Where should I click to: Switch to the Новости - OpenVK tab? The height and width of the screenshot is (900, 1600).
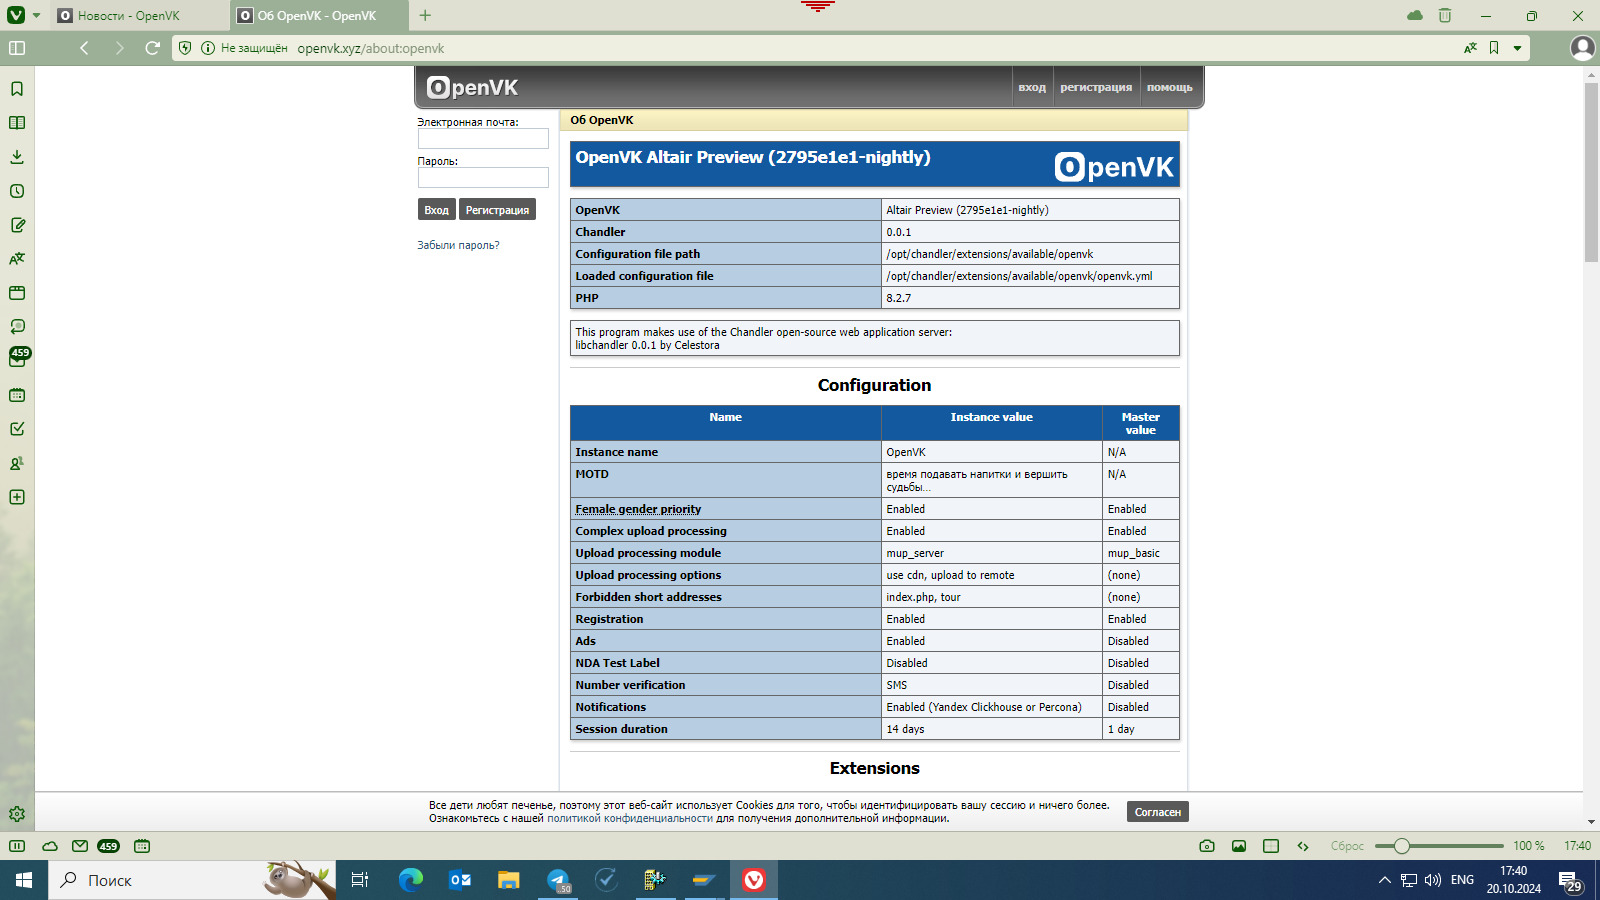coord(140,16)
